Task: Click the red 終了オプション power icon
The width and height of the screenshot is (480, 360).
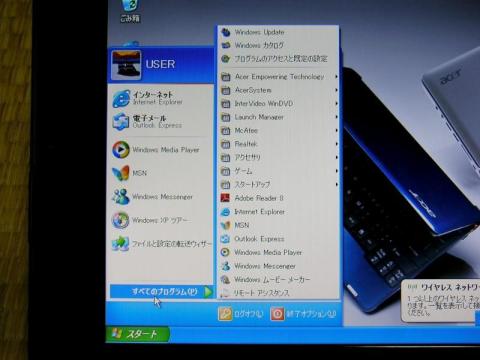Action: 277,314
